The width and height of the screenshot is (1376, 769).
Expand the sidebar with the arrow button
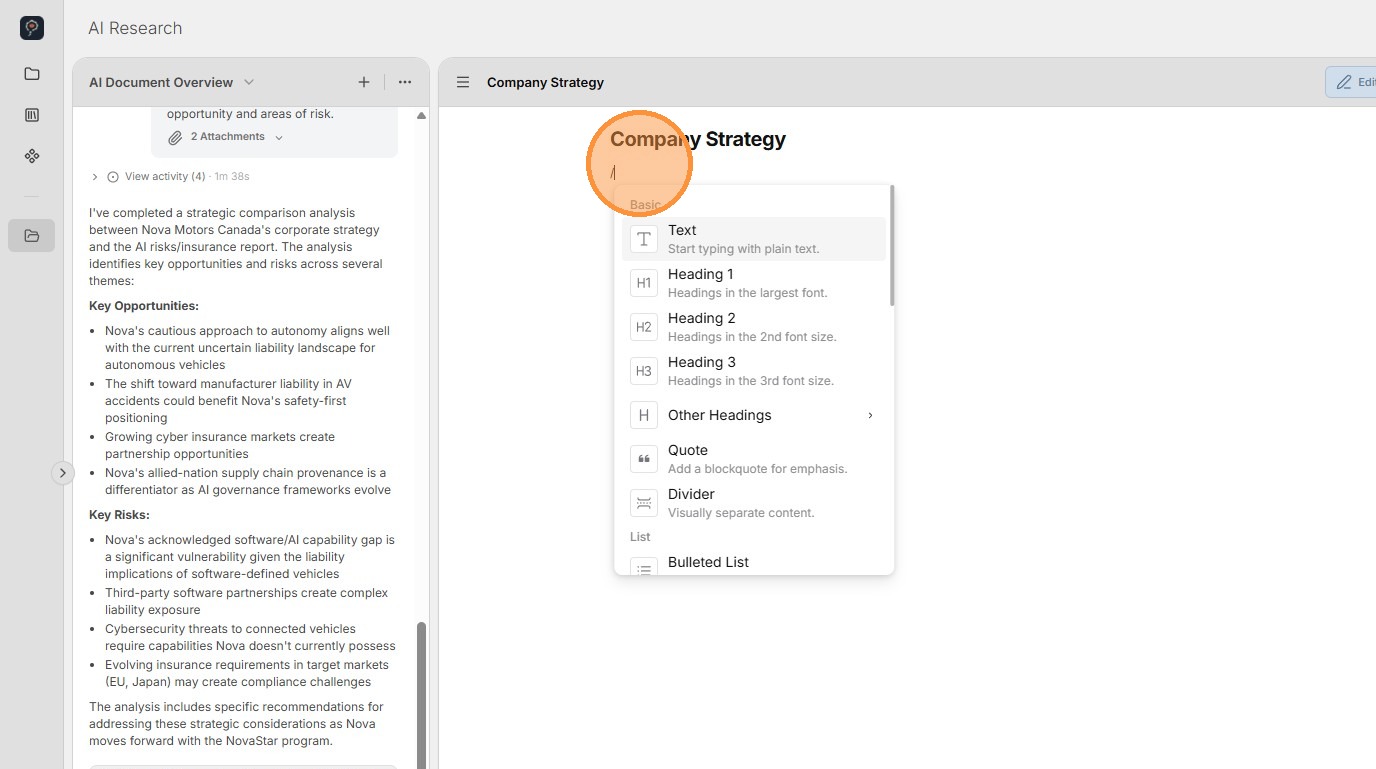click(x=63, y=473)
